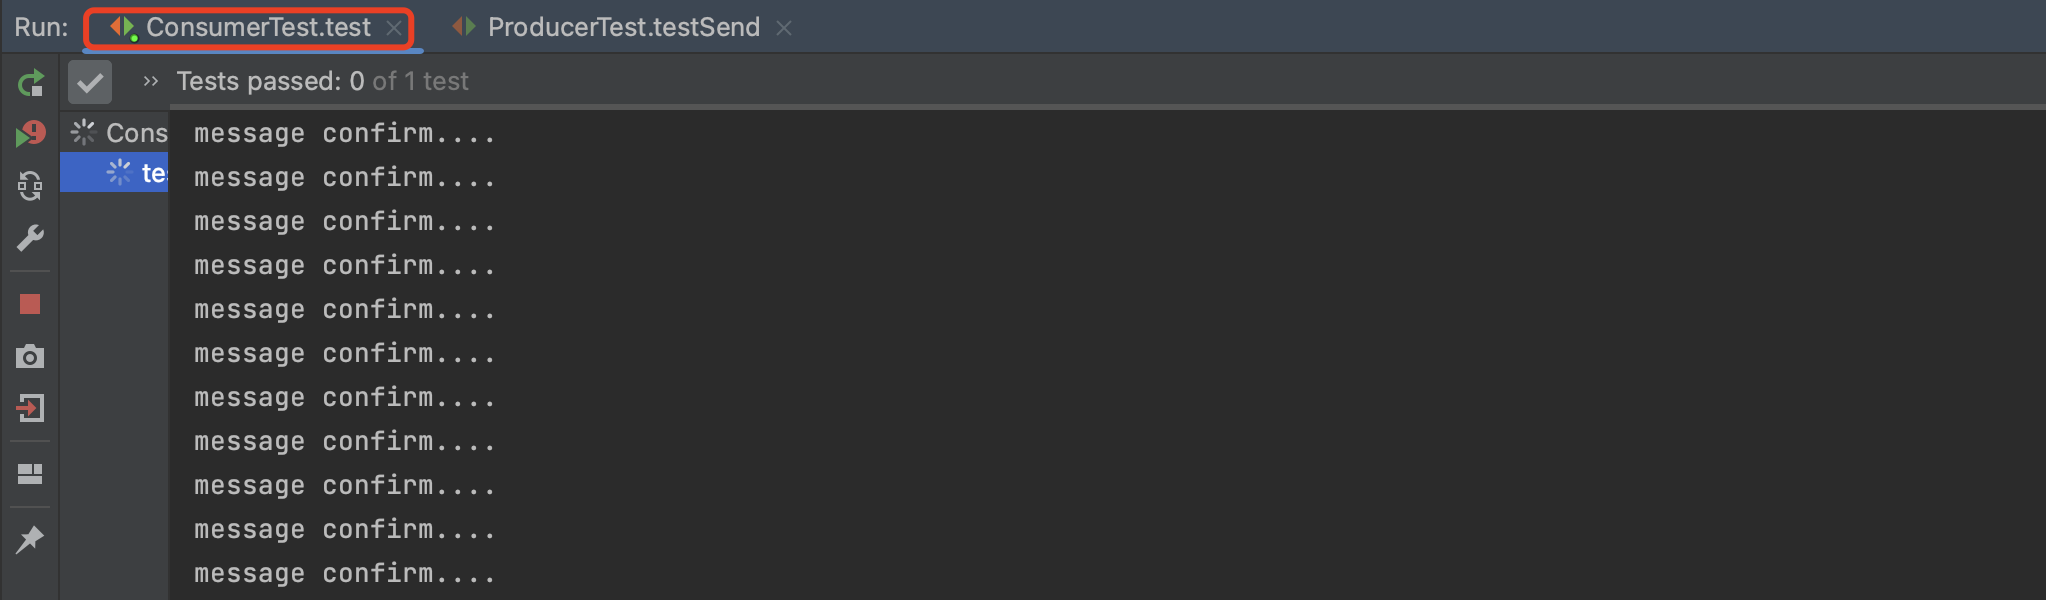The width and height of the screenshot is (2046, 600).
Task: Click the Restore Layout icon
Action: coord(30,474)
